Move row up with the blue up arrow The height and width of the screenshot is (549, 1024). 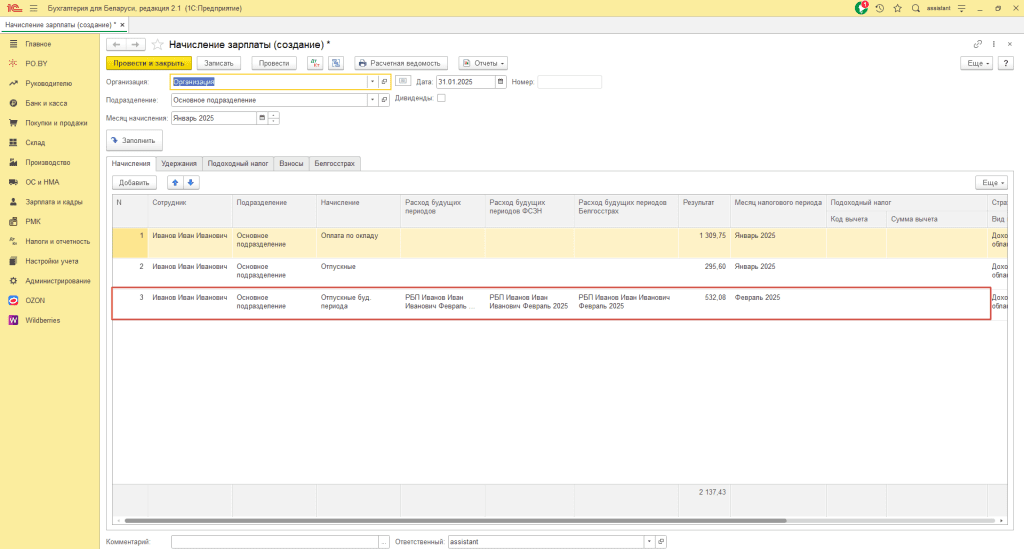coord(175,183)
